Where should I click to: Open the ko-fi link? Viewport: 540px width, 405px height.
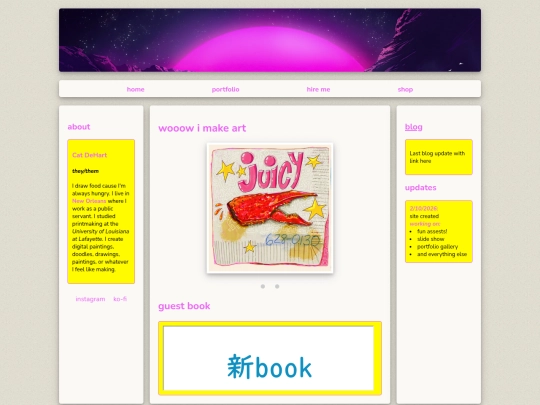coord(120,299)
